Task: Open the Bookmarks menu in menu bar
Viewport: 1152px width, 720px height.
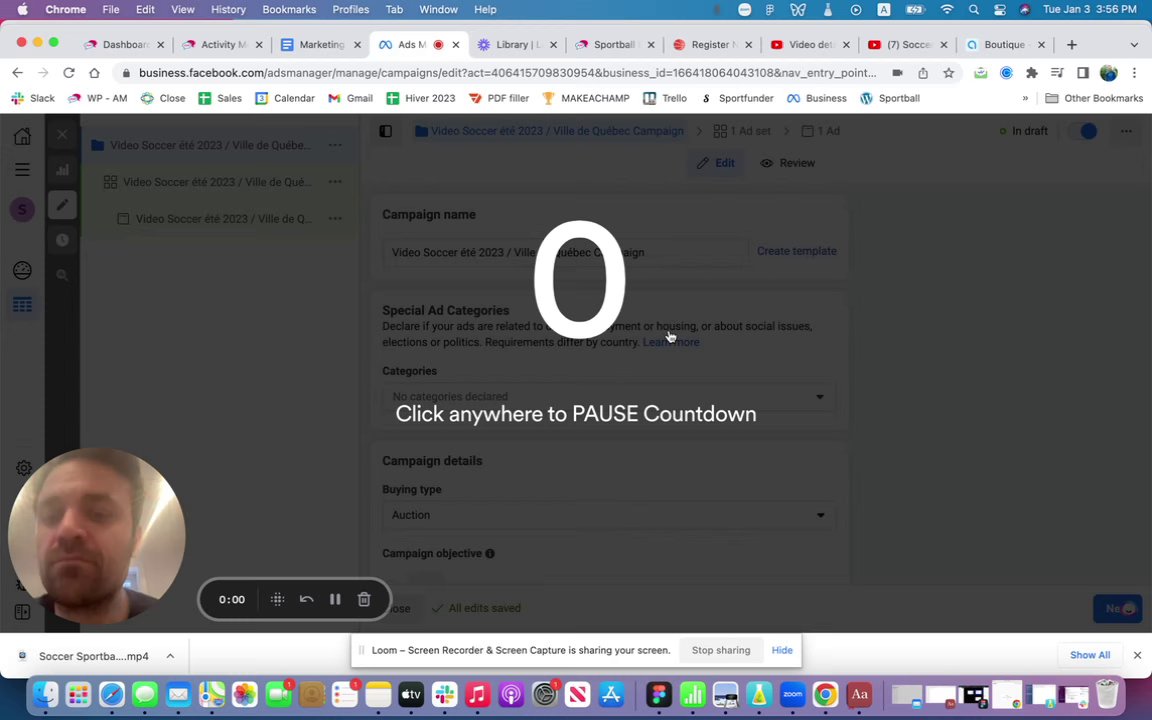Action: click(289, 10)
